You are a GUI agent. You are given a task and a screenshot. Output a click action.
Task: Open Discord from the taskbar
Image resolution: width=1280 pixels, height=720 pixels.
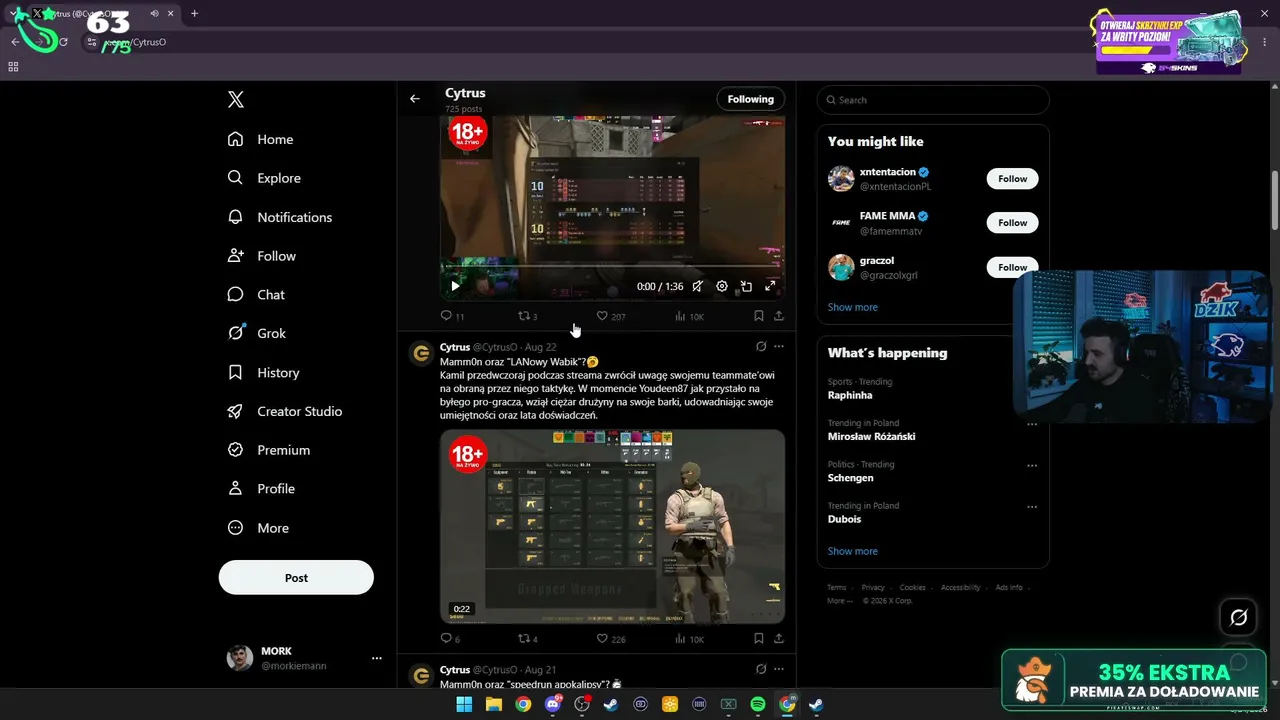click(553, 704)
